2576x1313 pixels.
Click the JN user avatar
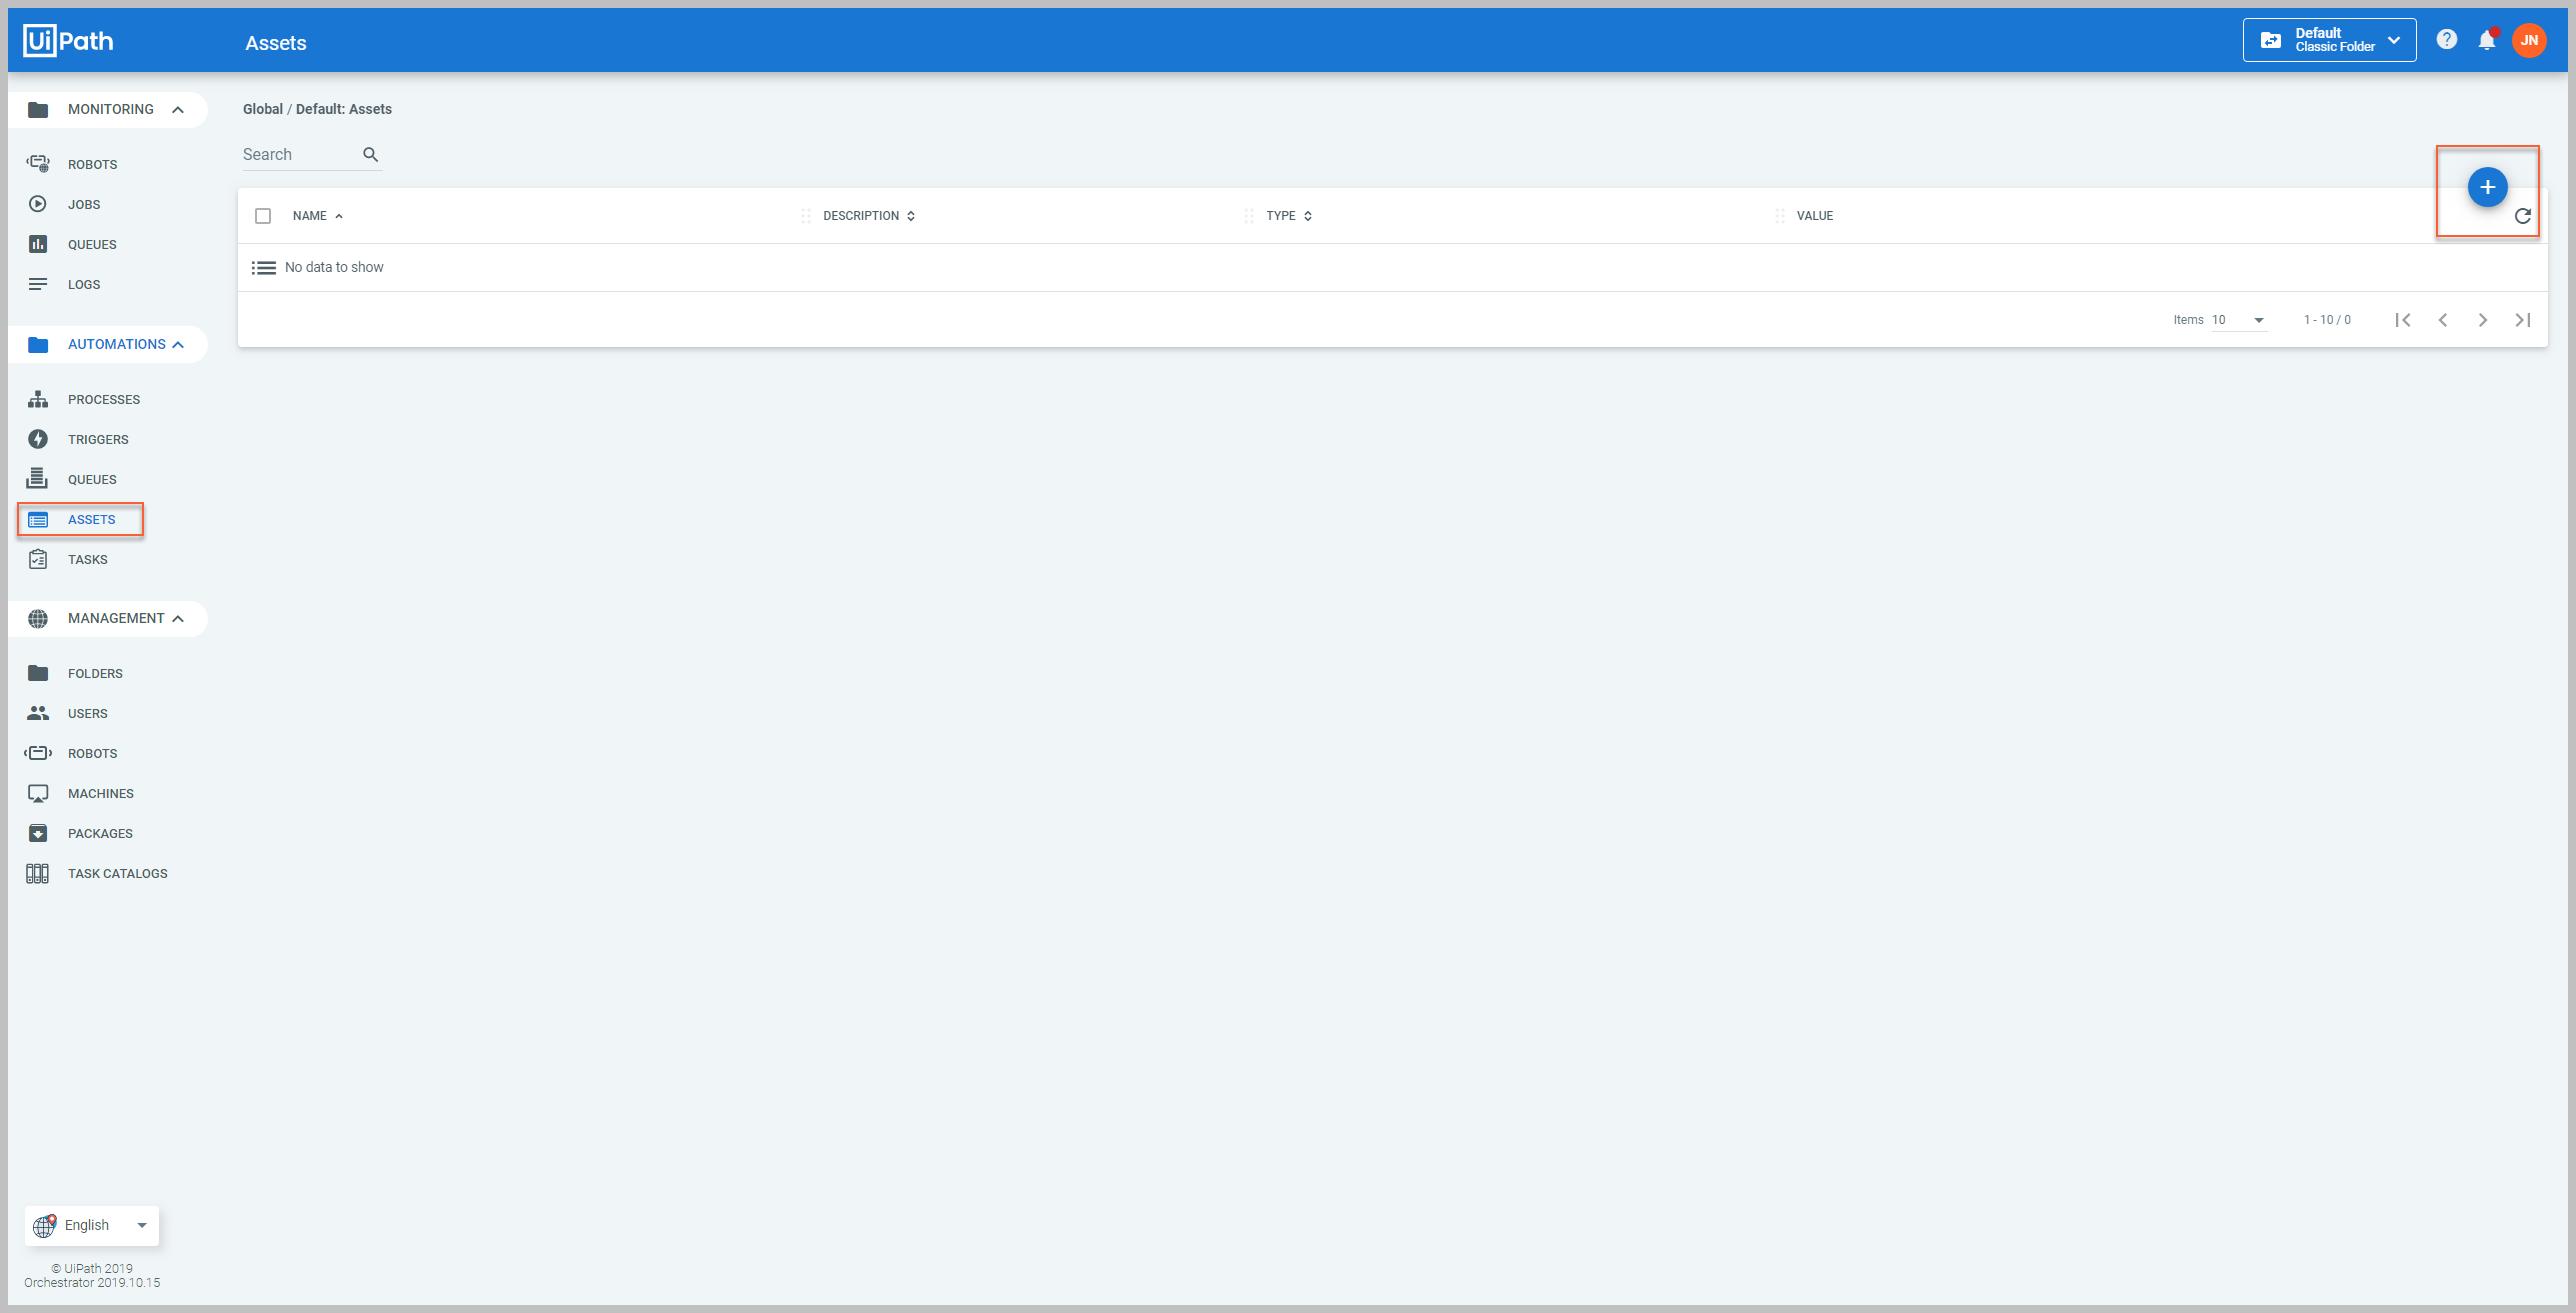pos(2529,40)
